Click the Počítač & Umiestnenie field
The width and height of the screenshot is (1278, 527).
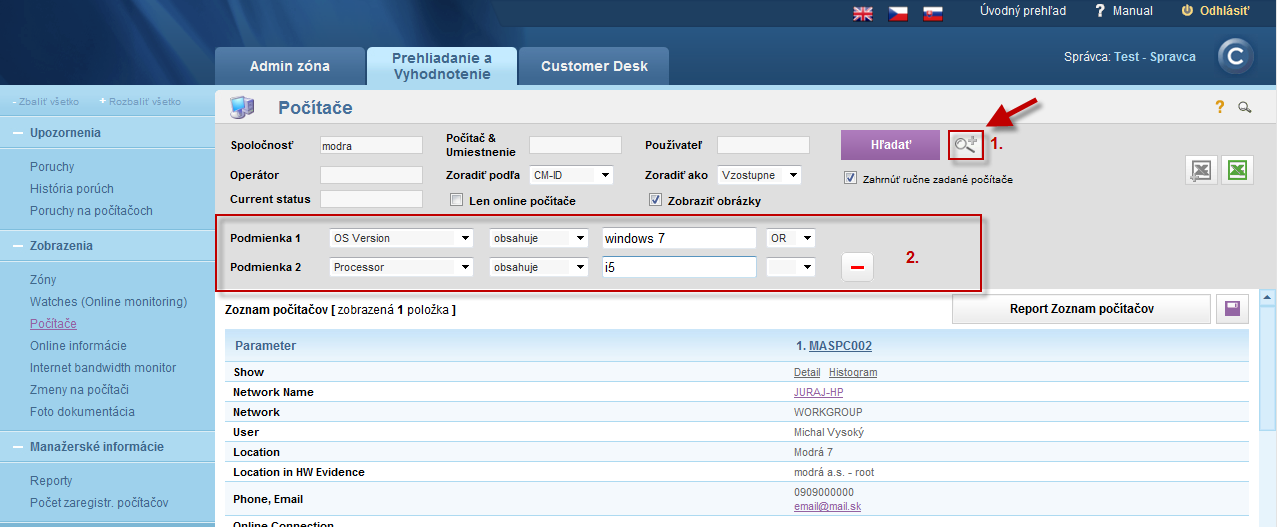(575, 145)
